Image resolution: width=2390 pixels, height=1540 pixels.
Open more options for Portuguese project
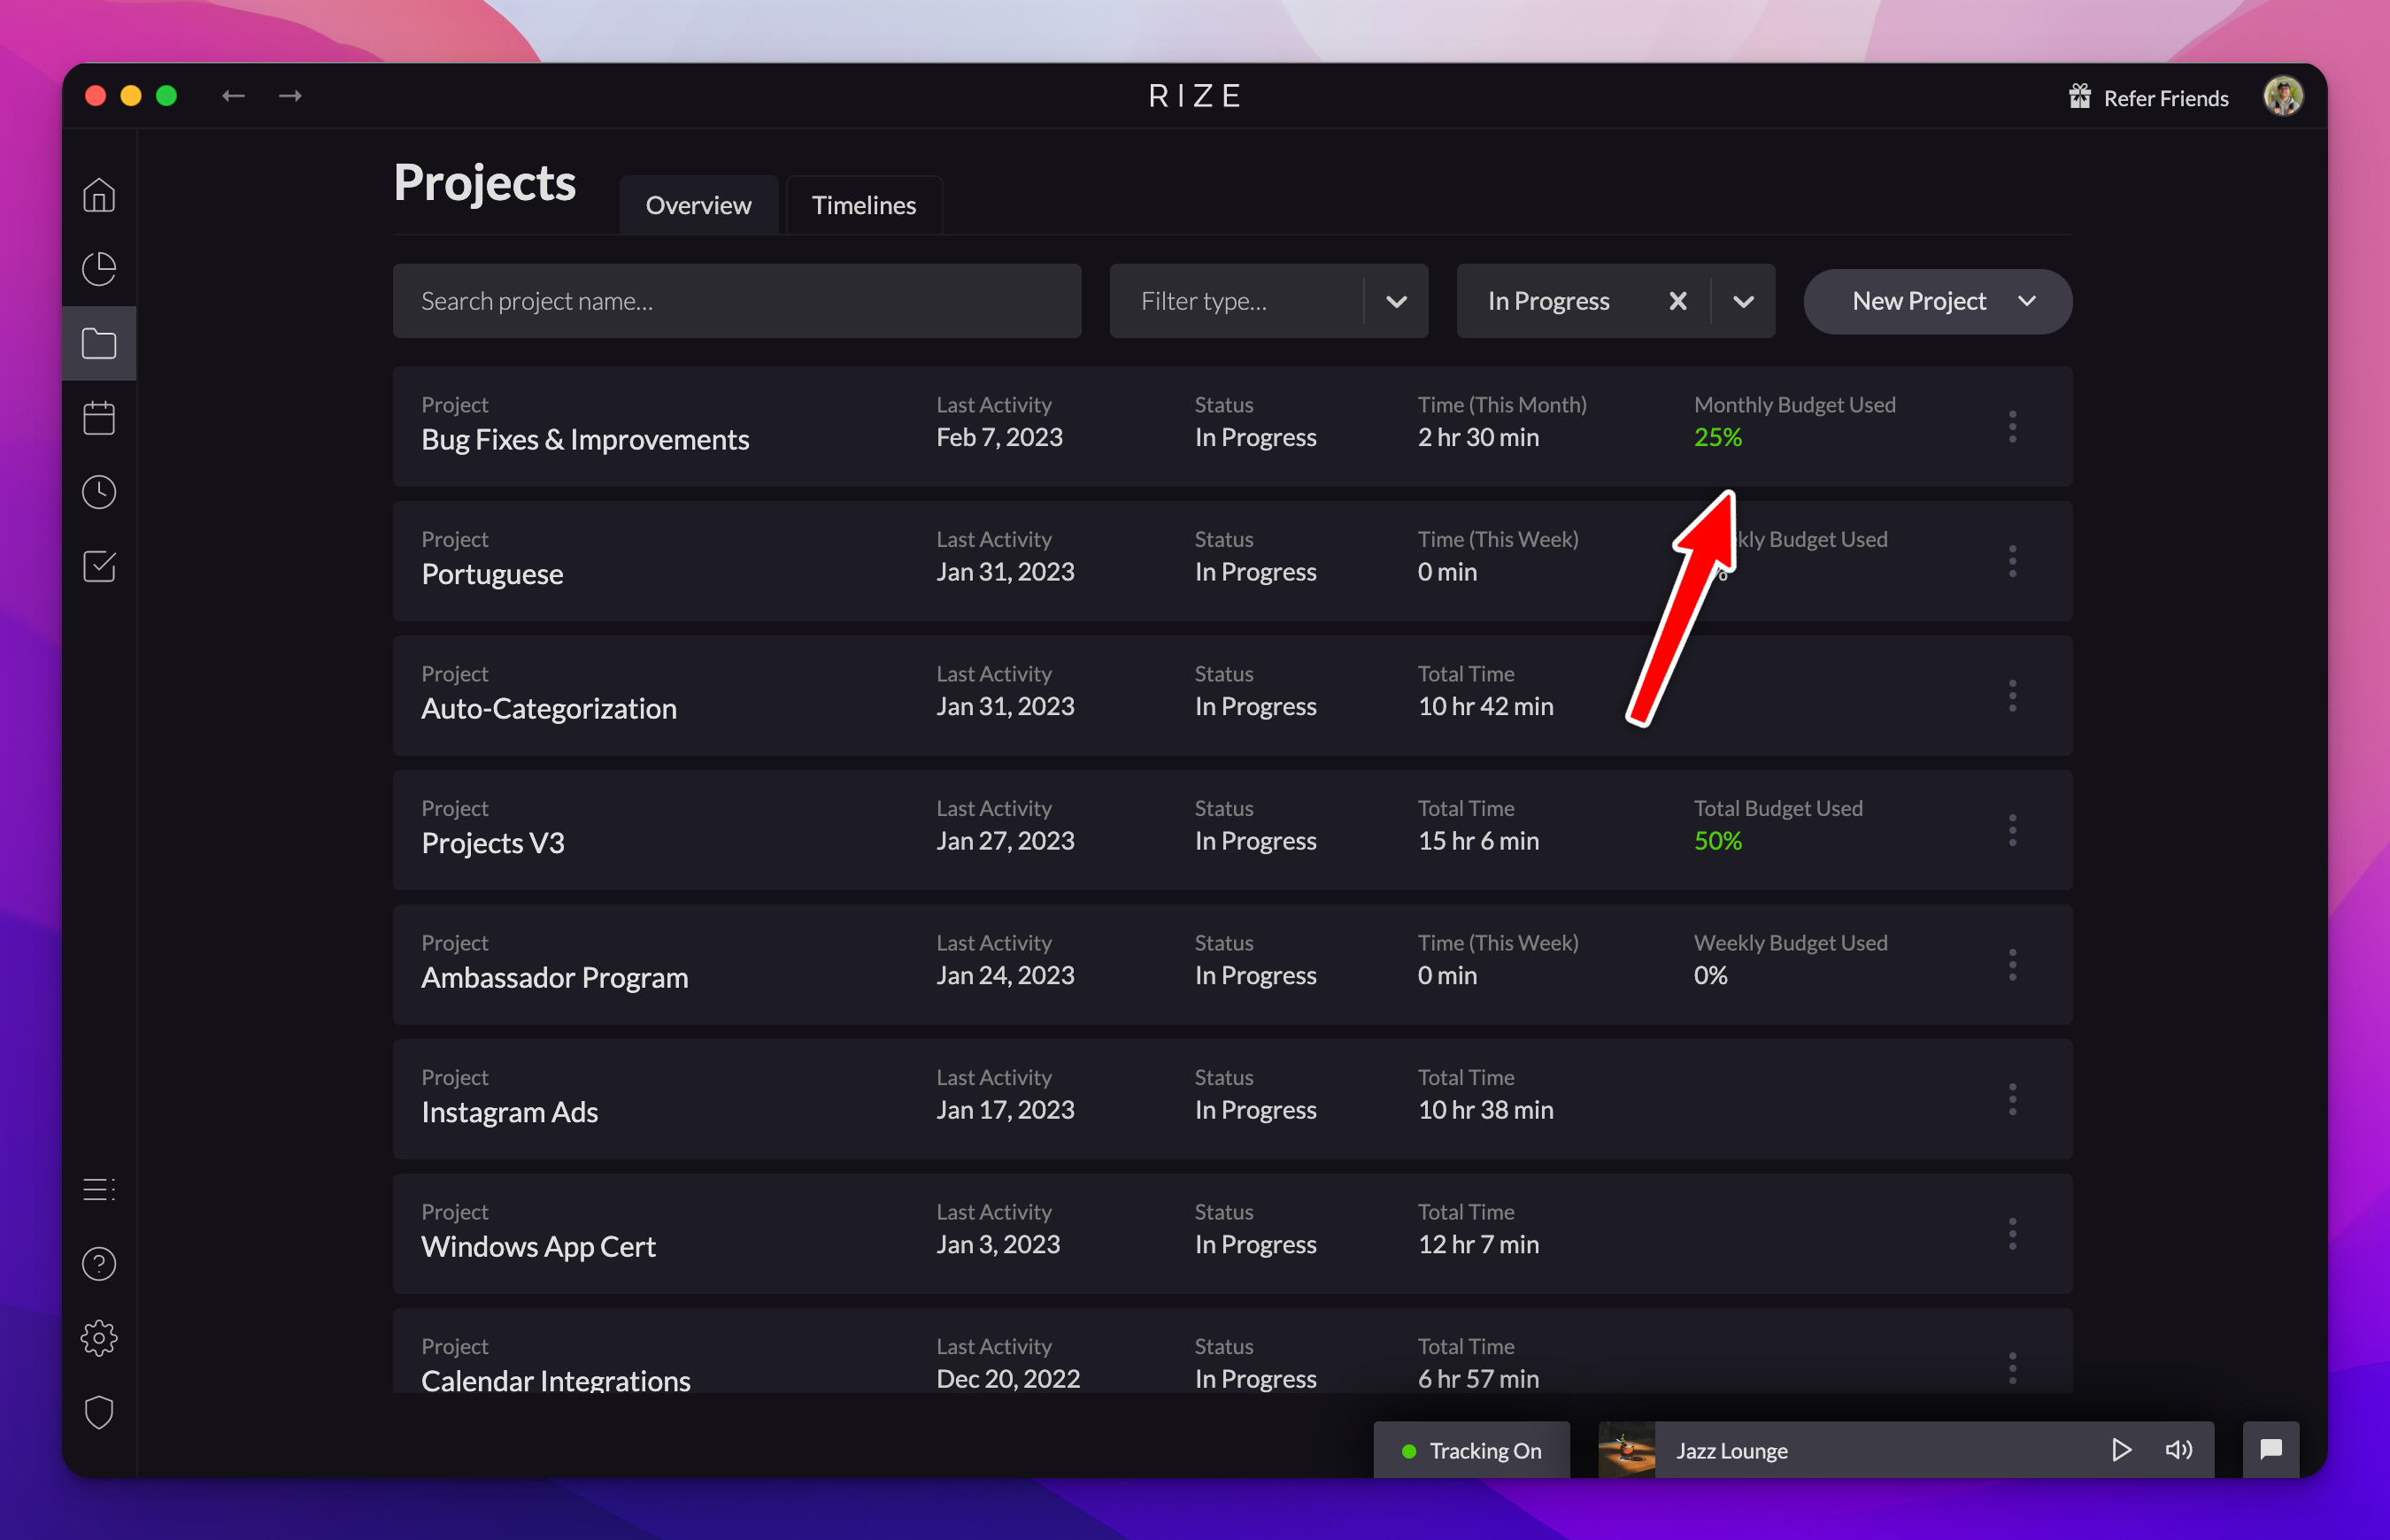(x=2012, y=561)
